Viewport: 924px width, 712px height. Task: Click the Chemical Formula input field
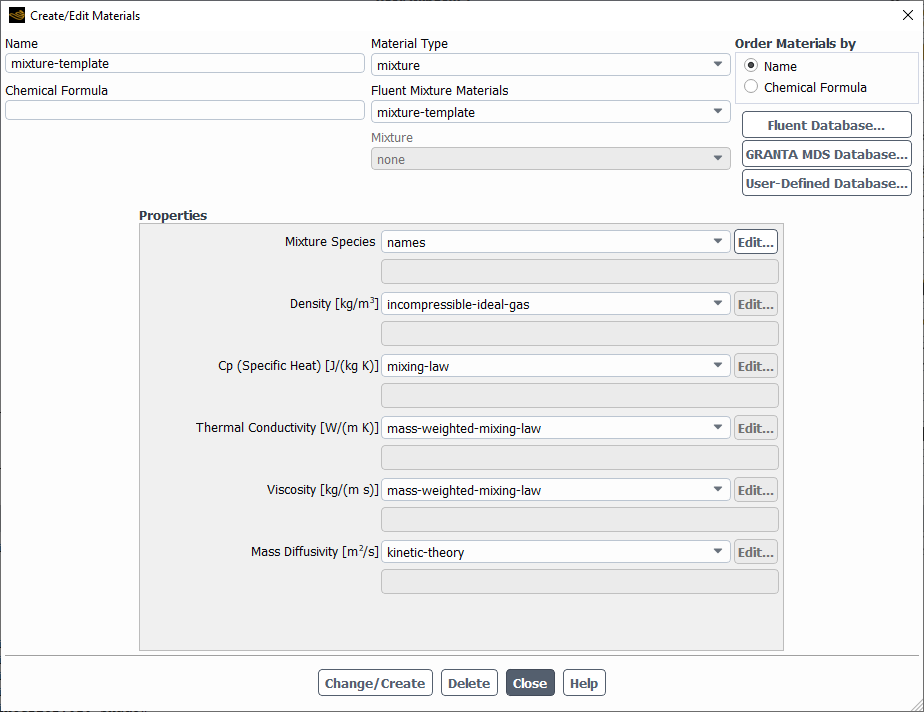(x=185, y=110)
